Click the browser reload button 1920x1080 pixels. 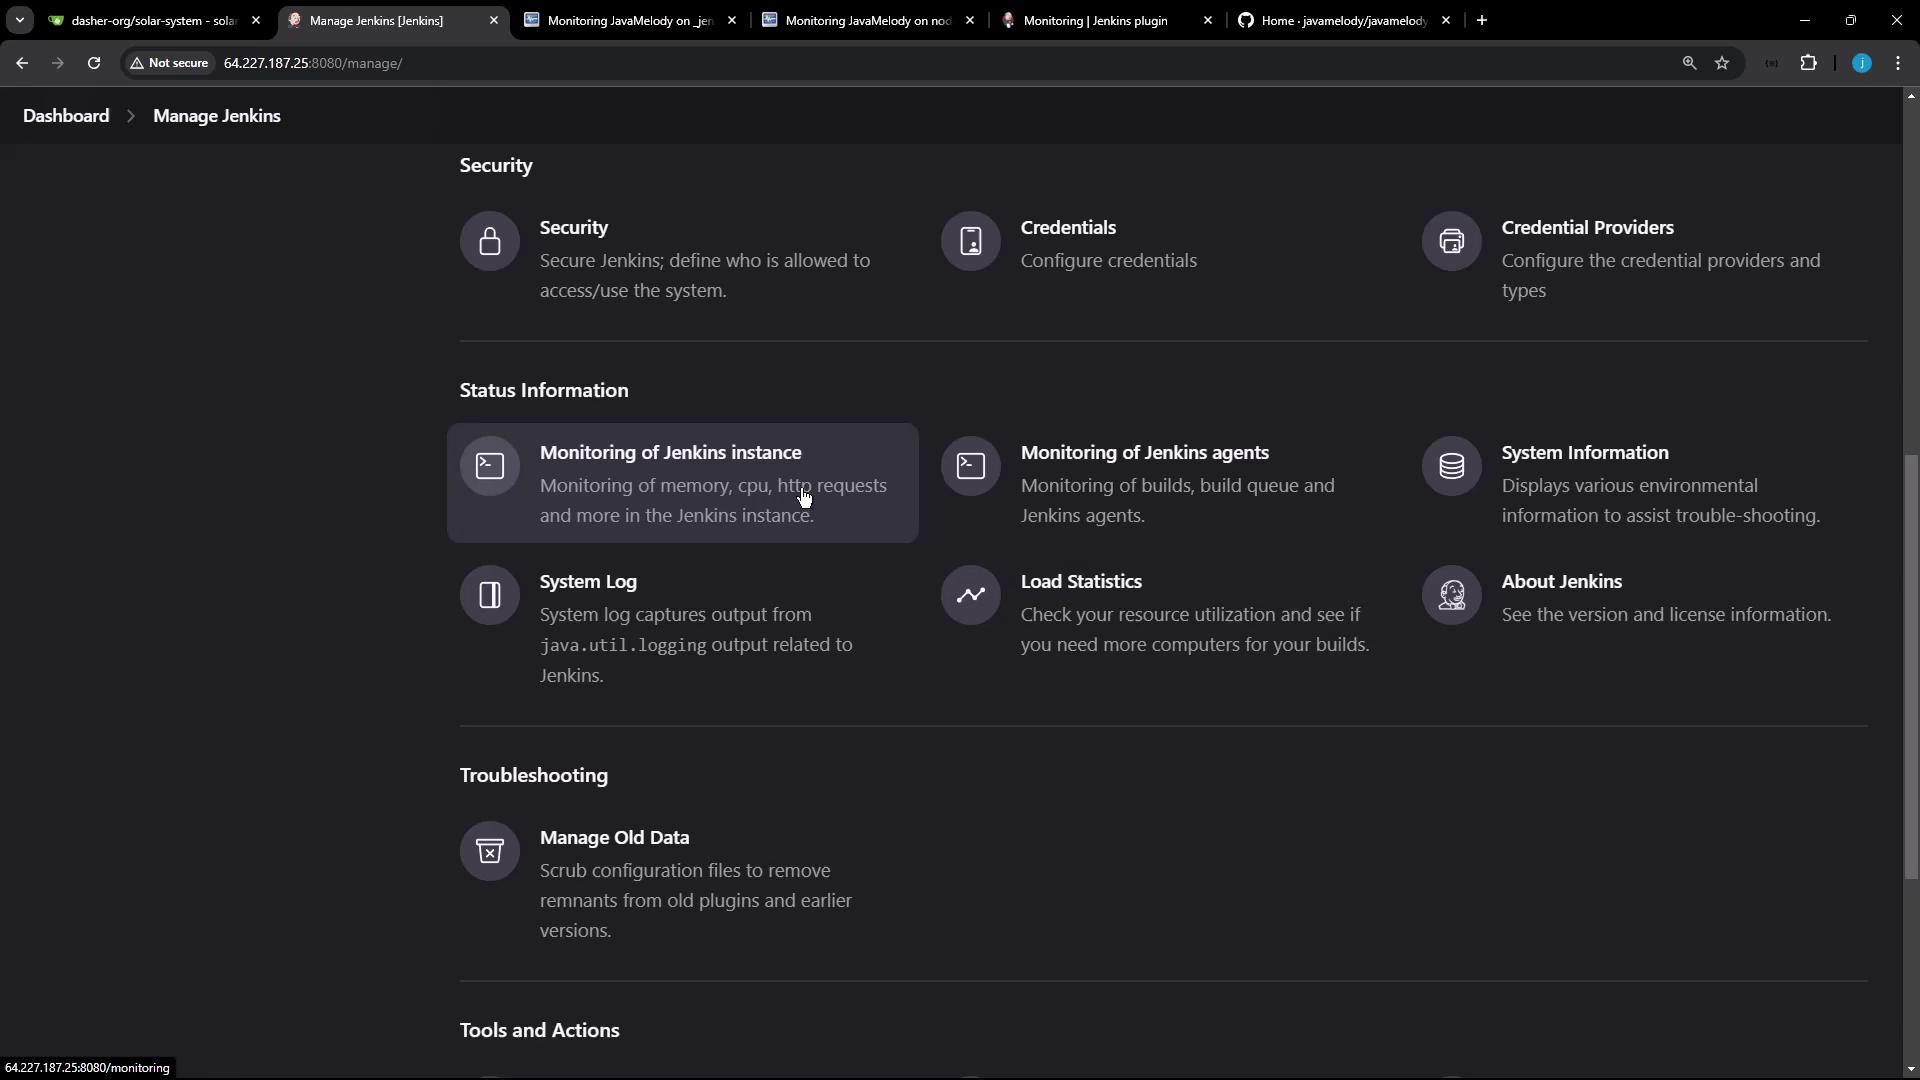94,63
